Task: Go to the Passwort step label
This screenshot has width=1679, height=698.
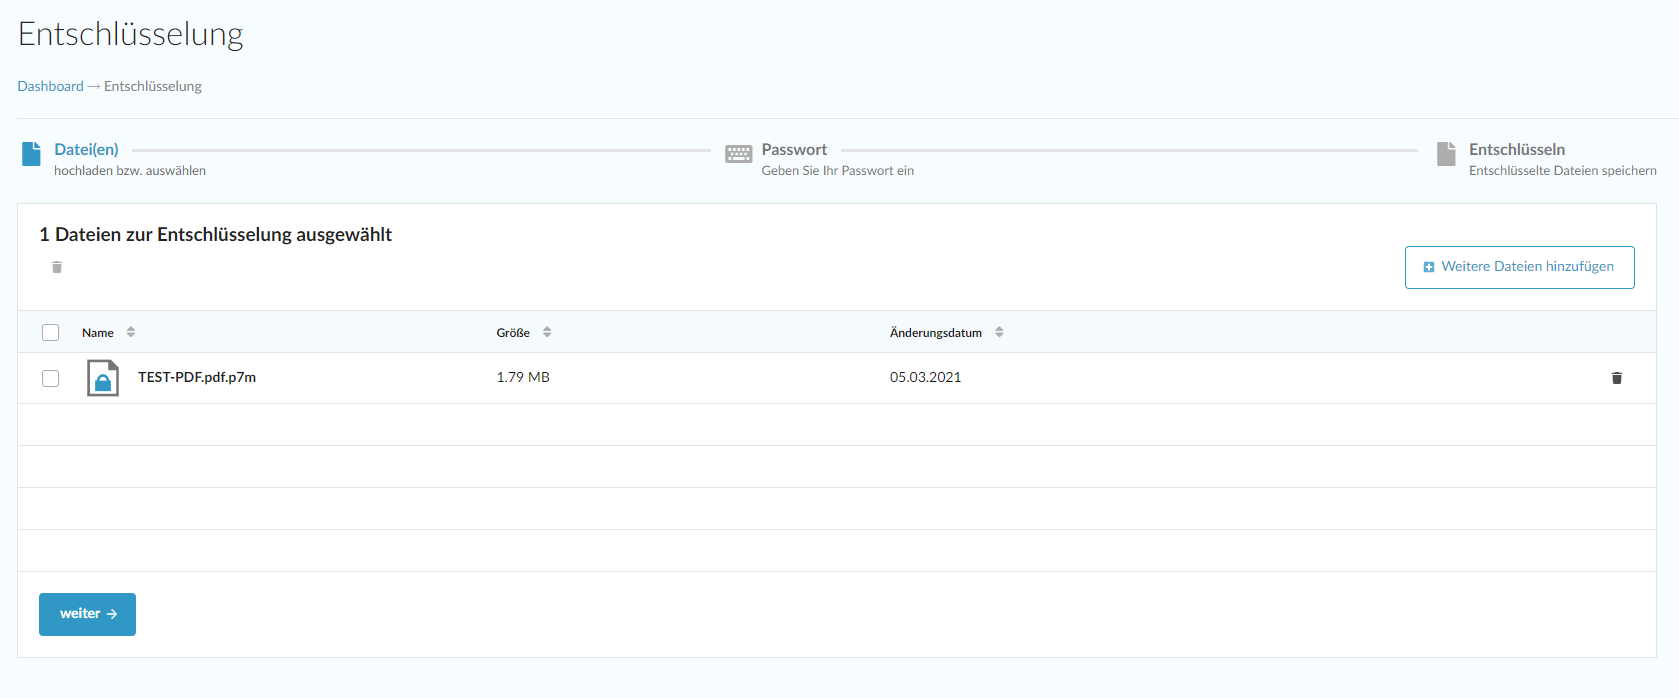Action: (x=794, y=149)
